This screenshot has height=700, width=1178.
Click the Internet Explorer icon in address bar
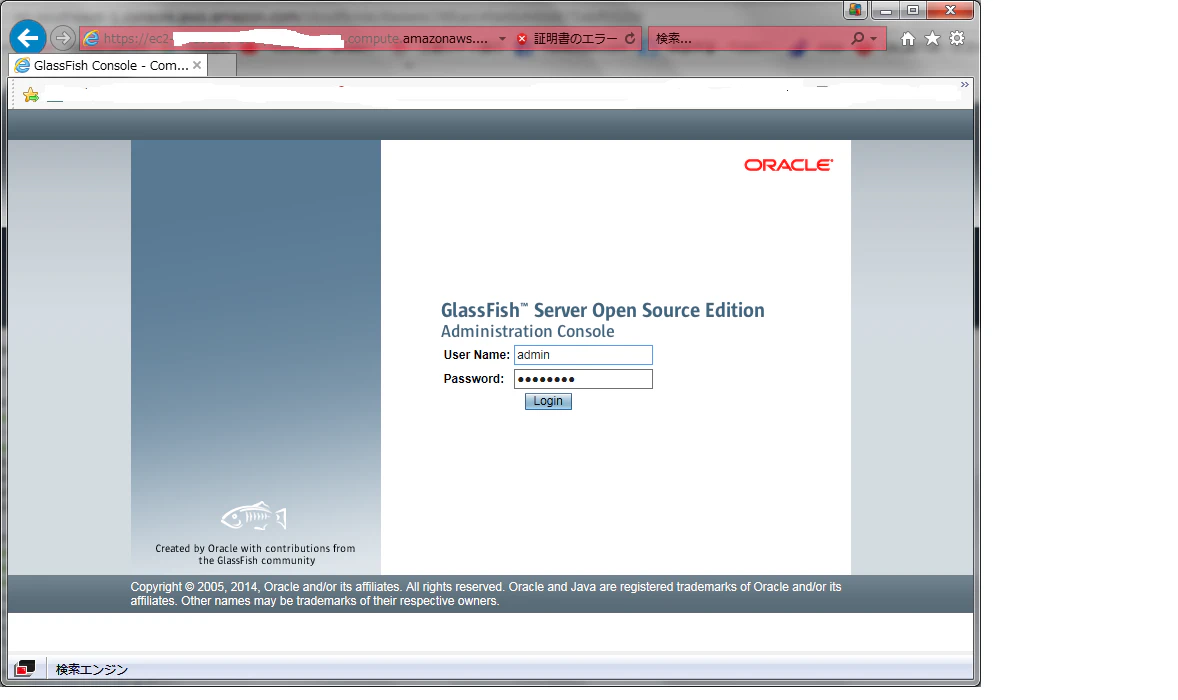[91, 38]
